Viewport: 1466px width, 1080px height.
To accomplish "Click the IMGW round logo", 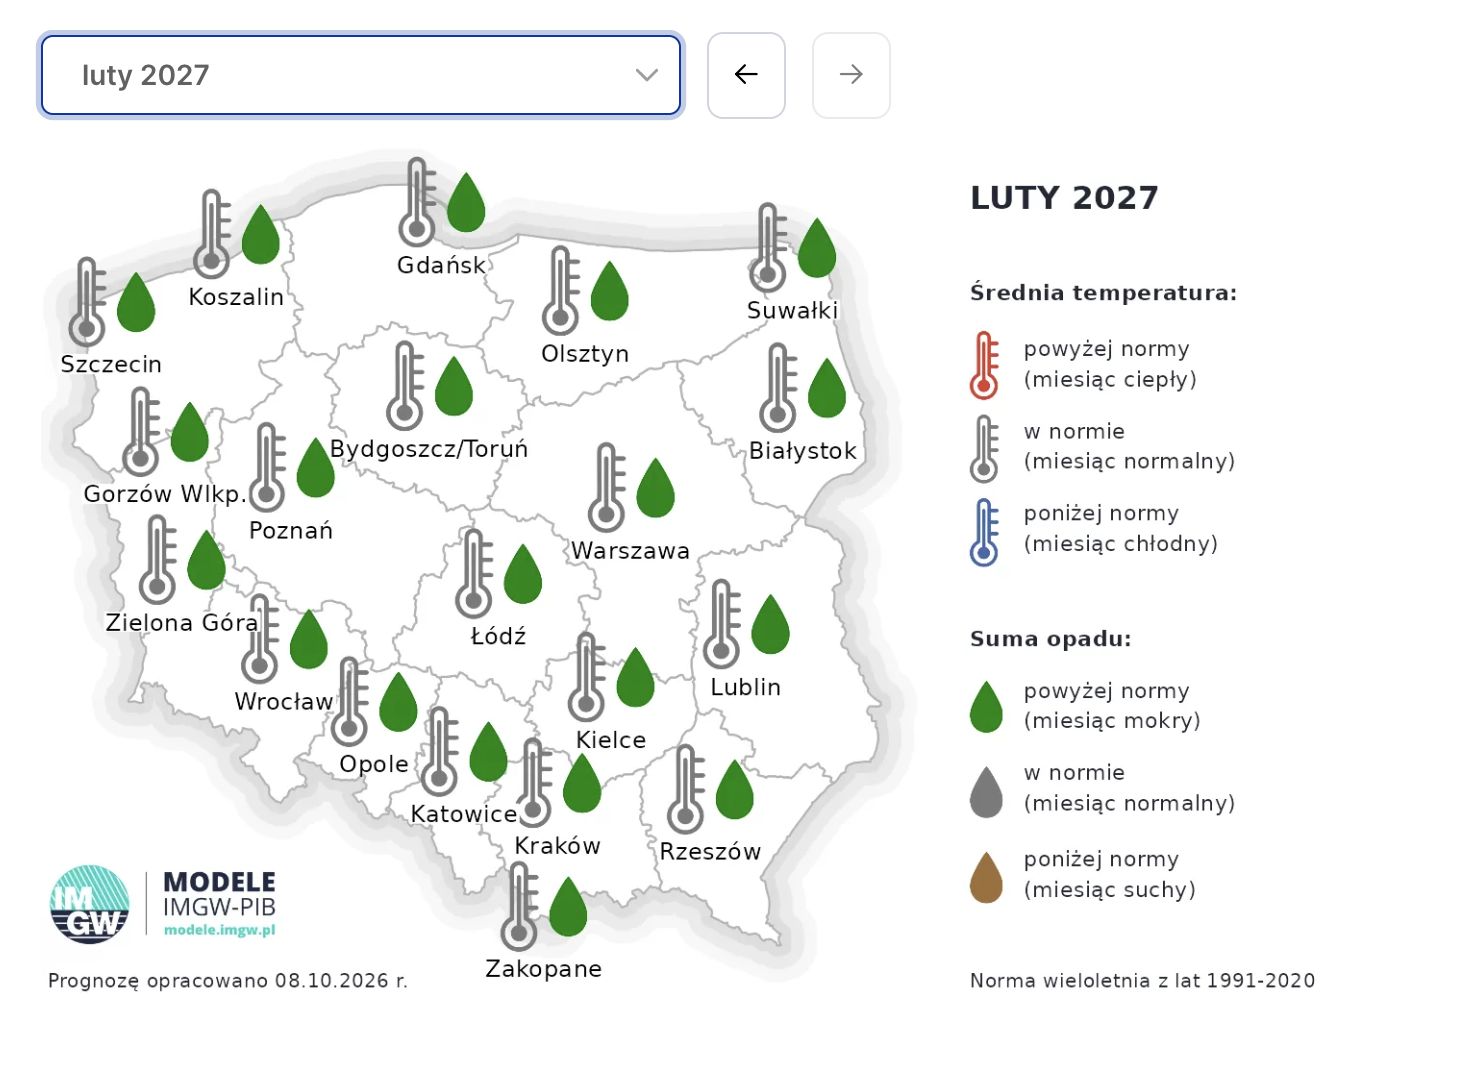I will coord(90,905).
